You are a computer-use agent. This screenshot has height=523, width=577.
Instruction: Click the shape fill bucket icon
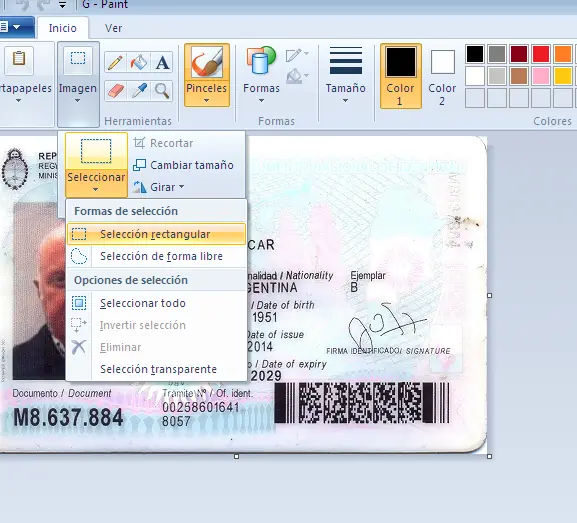[x=294, y=76]
